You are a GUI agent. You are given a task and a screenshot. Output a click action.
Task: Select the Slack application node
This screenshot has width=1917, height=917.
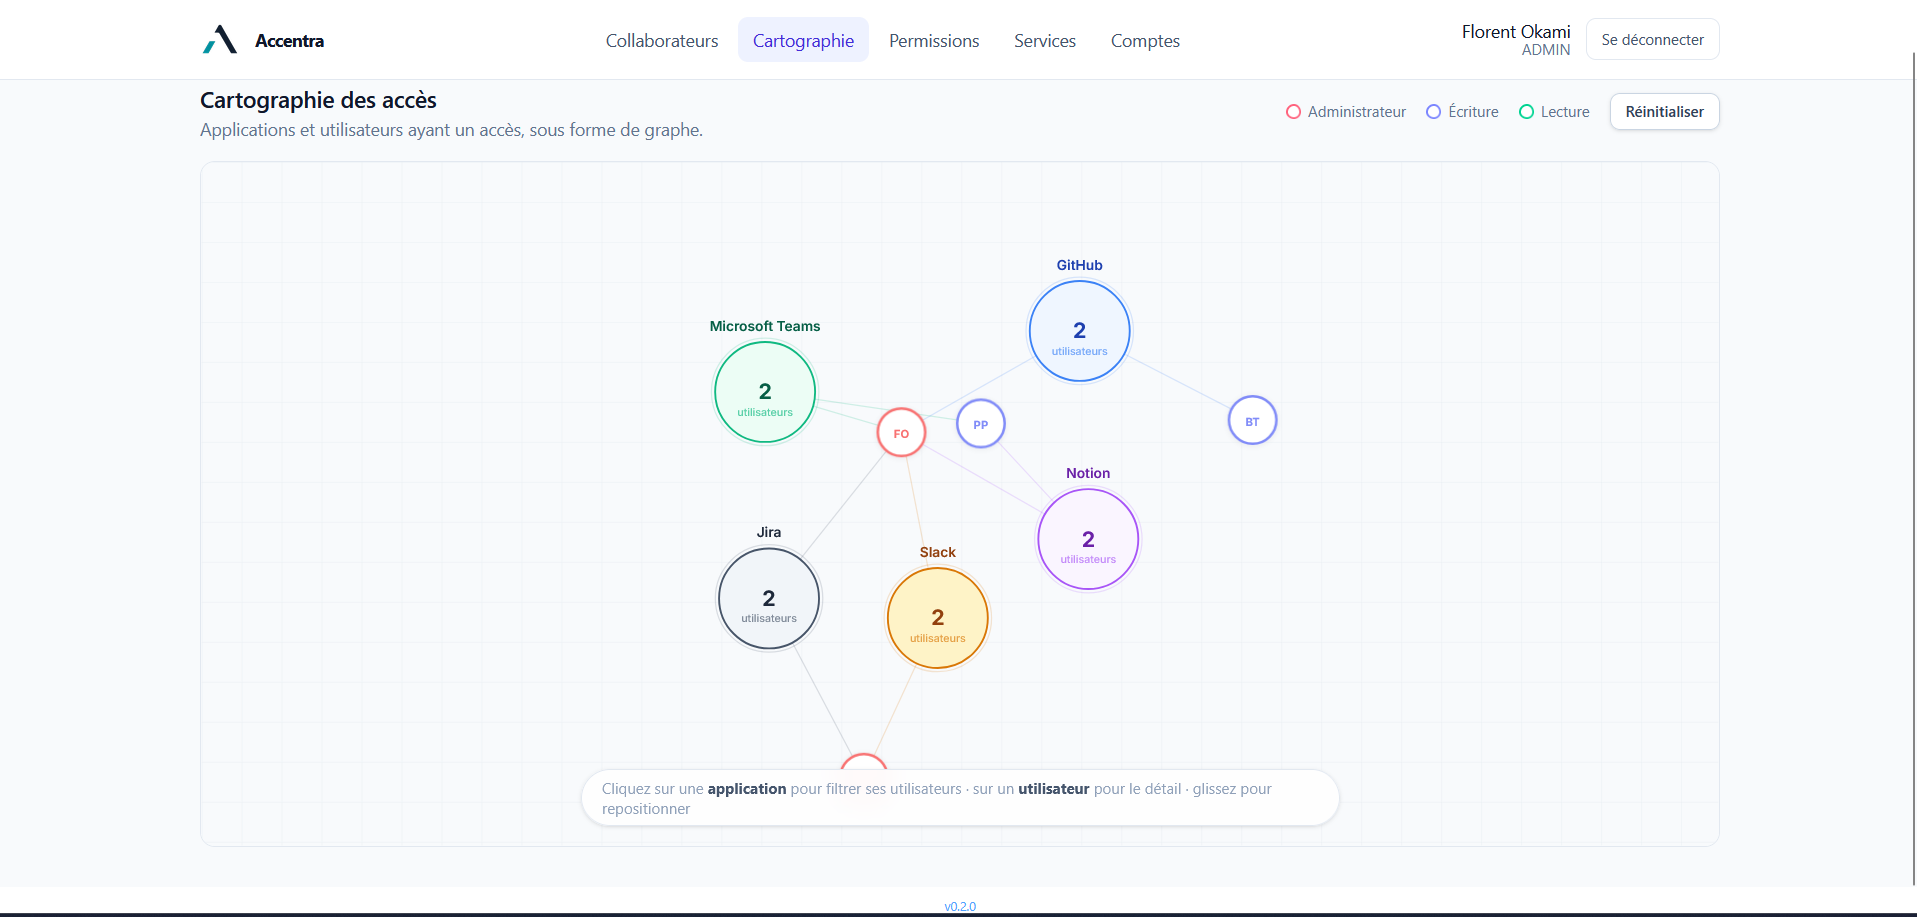click(938, 618)
